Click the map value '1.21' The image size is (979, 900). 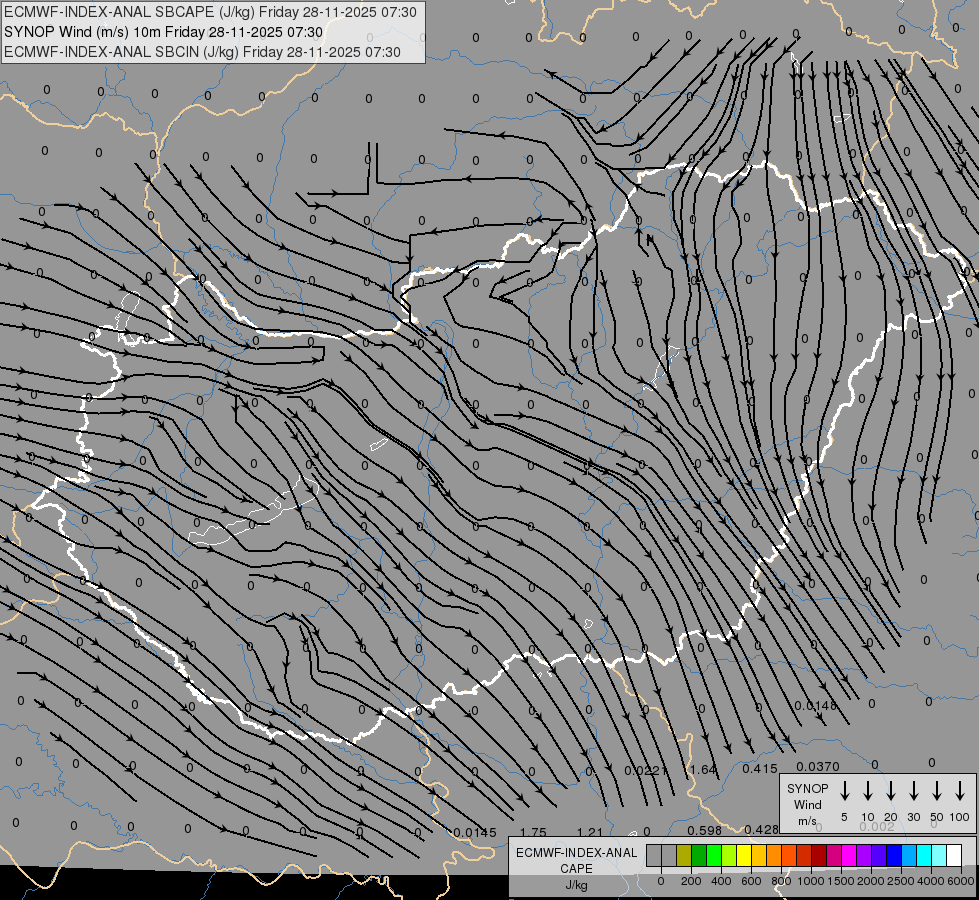[x=589, y=833]
